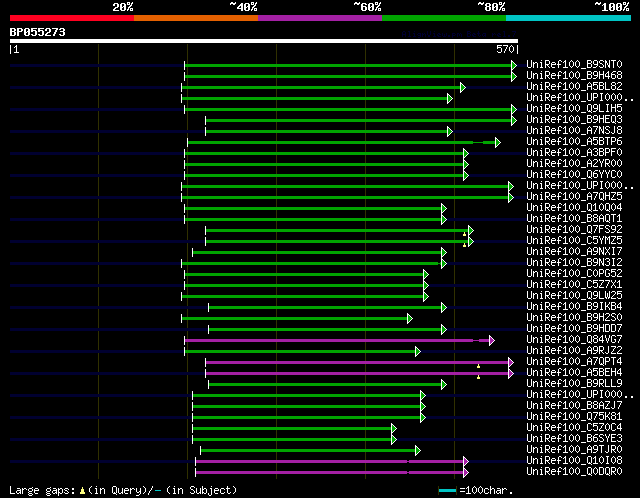Click the purple alignment bar for UniRef100_Q84VG7
Screen dimensions: 640x498
pyautogui.click(x=337, y=340)
